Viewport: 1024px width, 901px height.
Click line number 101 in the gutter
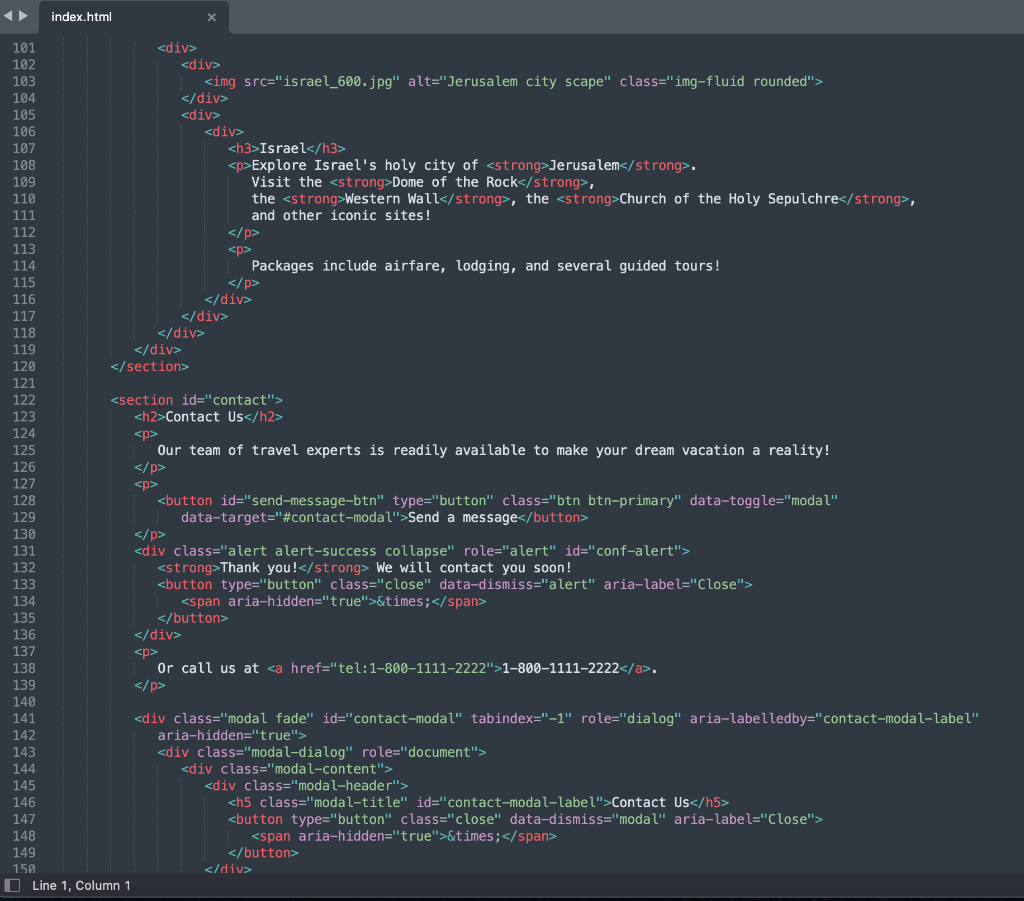coord(24,47)
